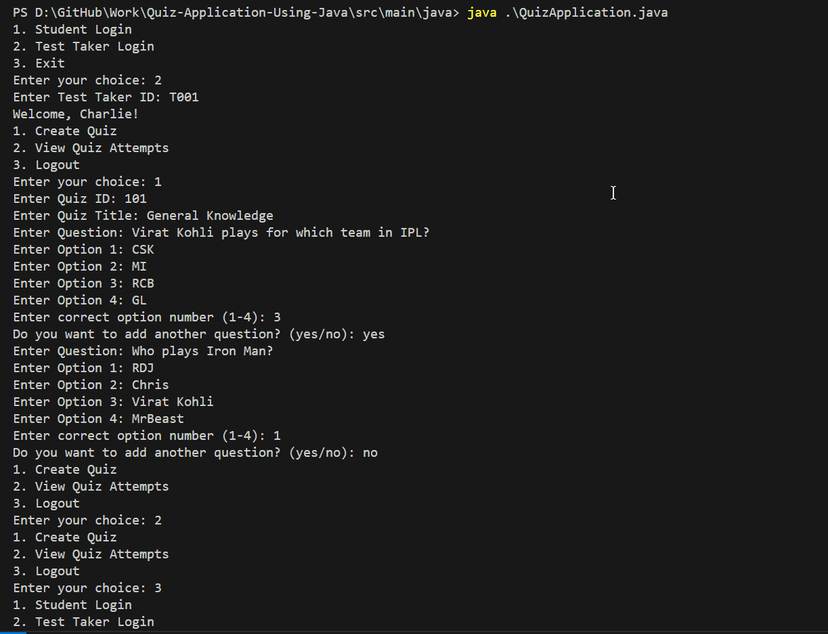The height and width of the screenshot is (634, 828).
Task: Click the 'yes' answer to add another question
Action: click(x=373, y=334)
